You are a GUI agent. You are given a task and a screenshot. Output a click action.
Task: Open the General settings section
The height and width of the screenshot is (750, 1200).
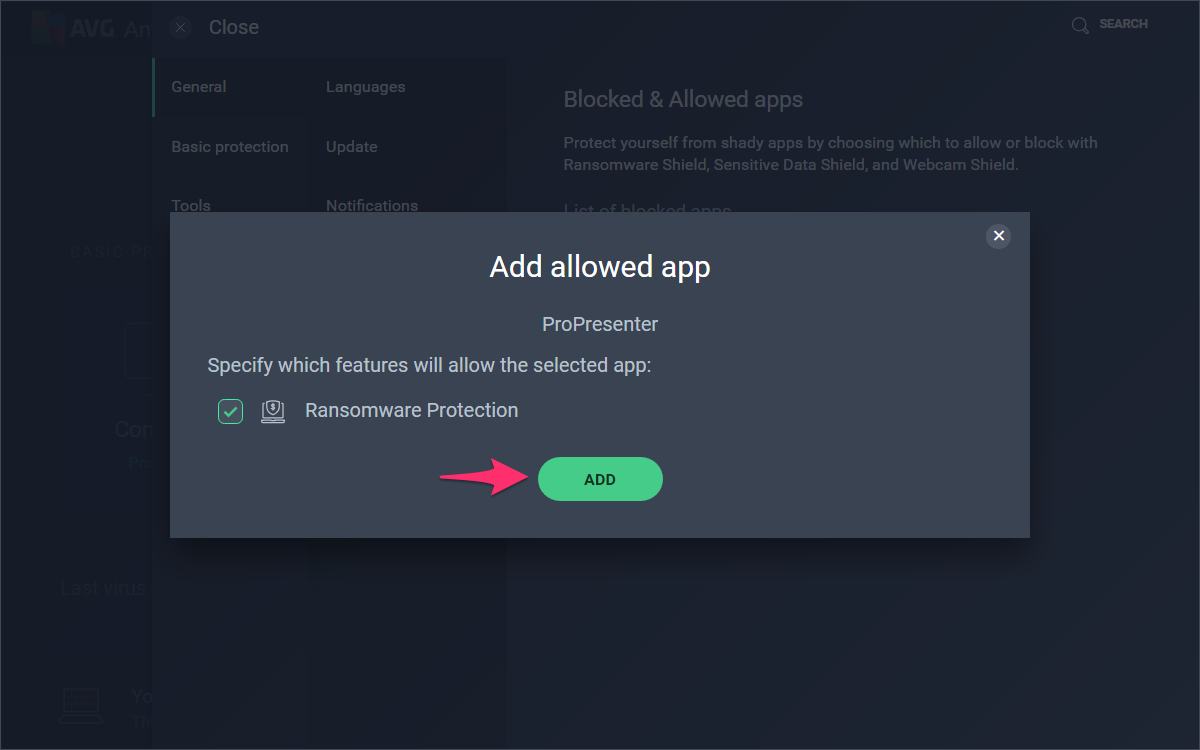point(199,87)
